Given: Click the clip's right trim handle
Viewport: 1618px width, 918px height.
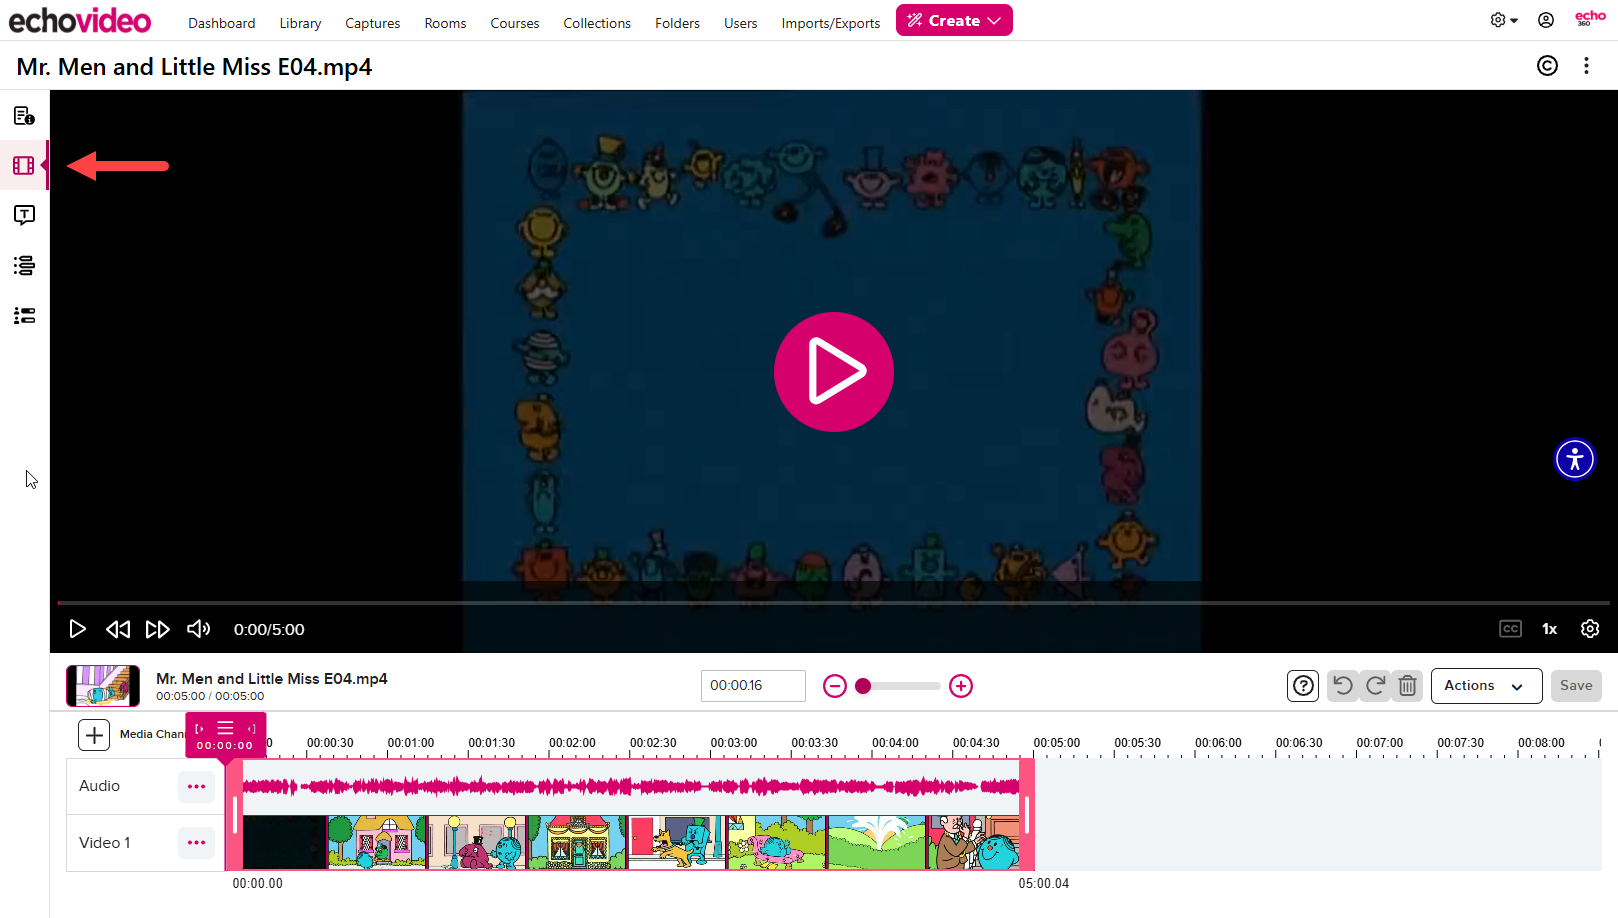Looking at the screenshot, I should point(1027,815).
